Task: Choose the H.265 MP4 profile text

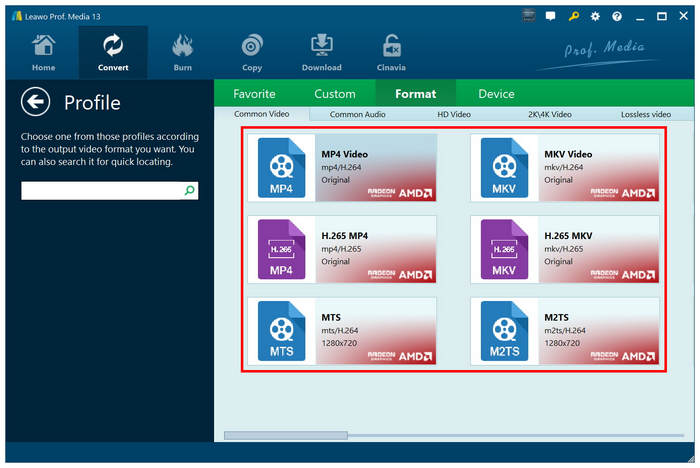Action: tap(345, 235)
